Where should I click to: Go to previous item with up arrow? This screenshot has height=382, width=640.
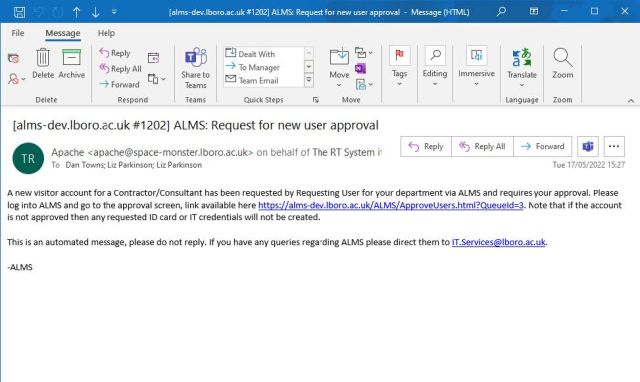coord(76,12)
